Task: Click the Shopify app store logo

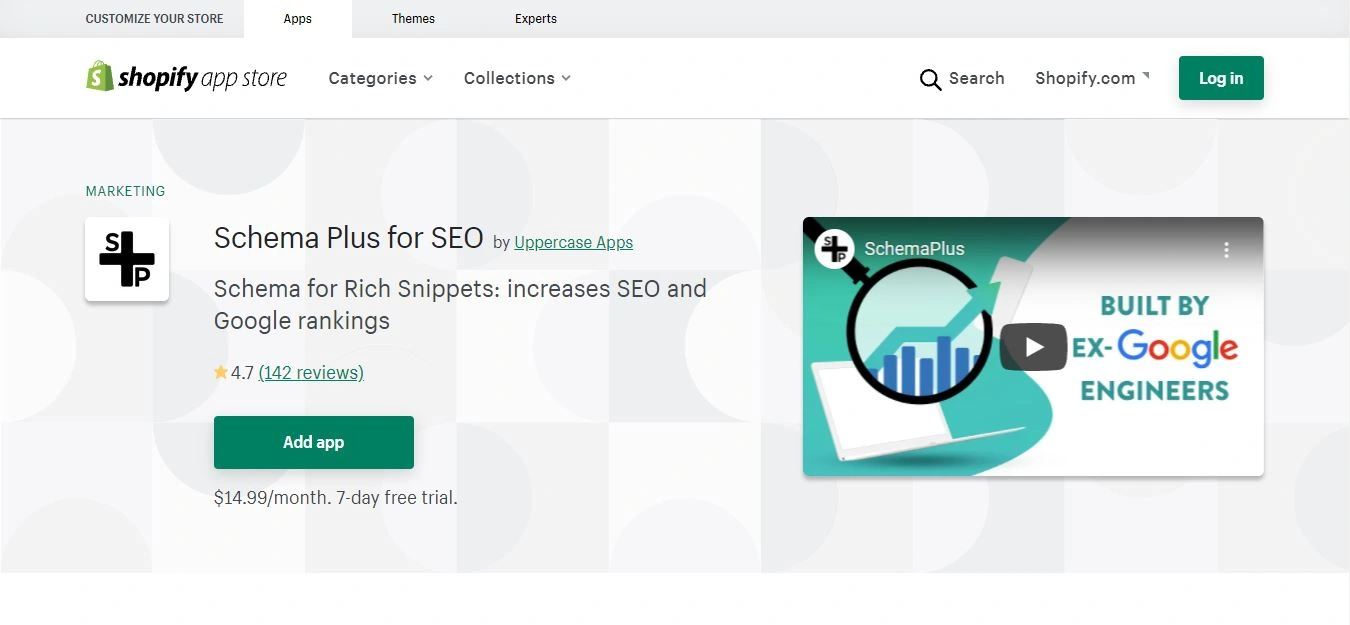Action: pos(186,77)
